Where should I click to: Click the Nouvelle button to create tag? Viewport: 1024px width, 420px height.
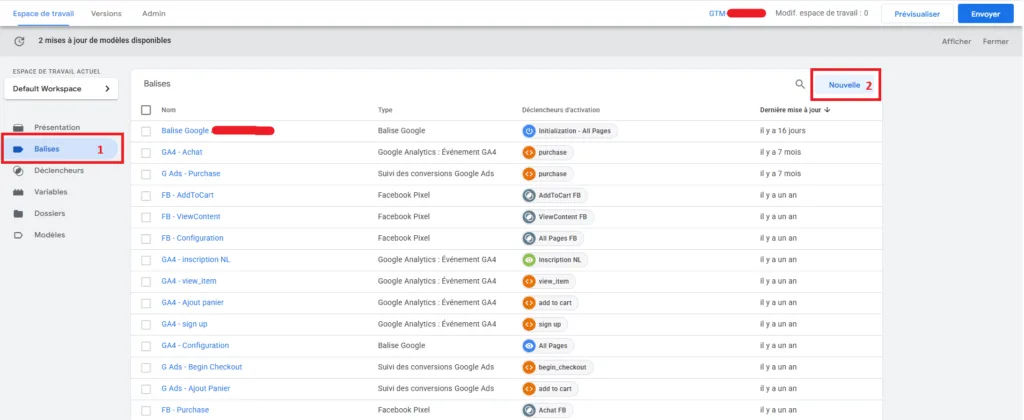(844, 86)
